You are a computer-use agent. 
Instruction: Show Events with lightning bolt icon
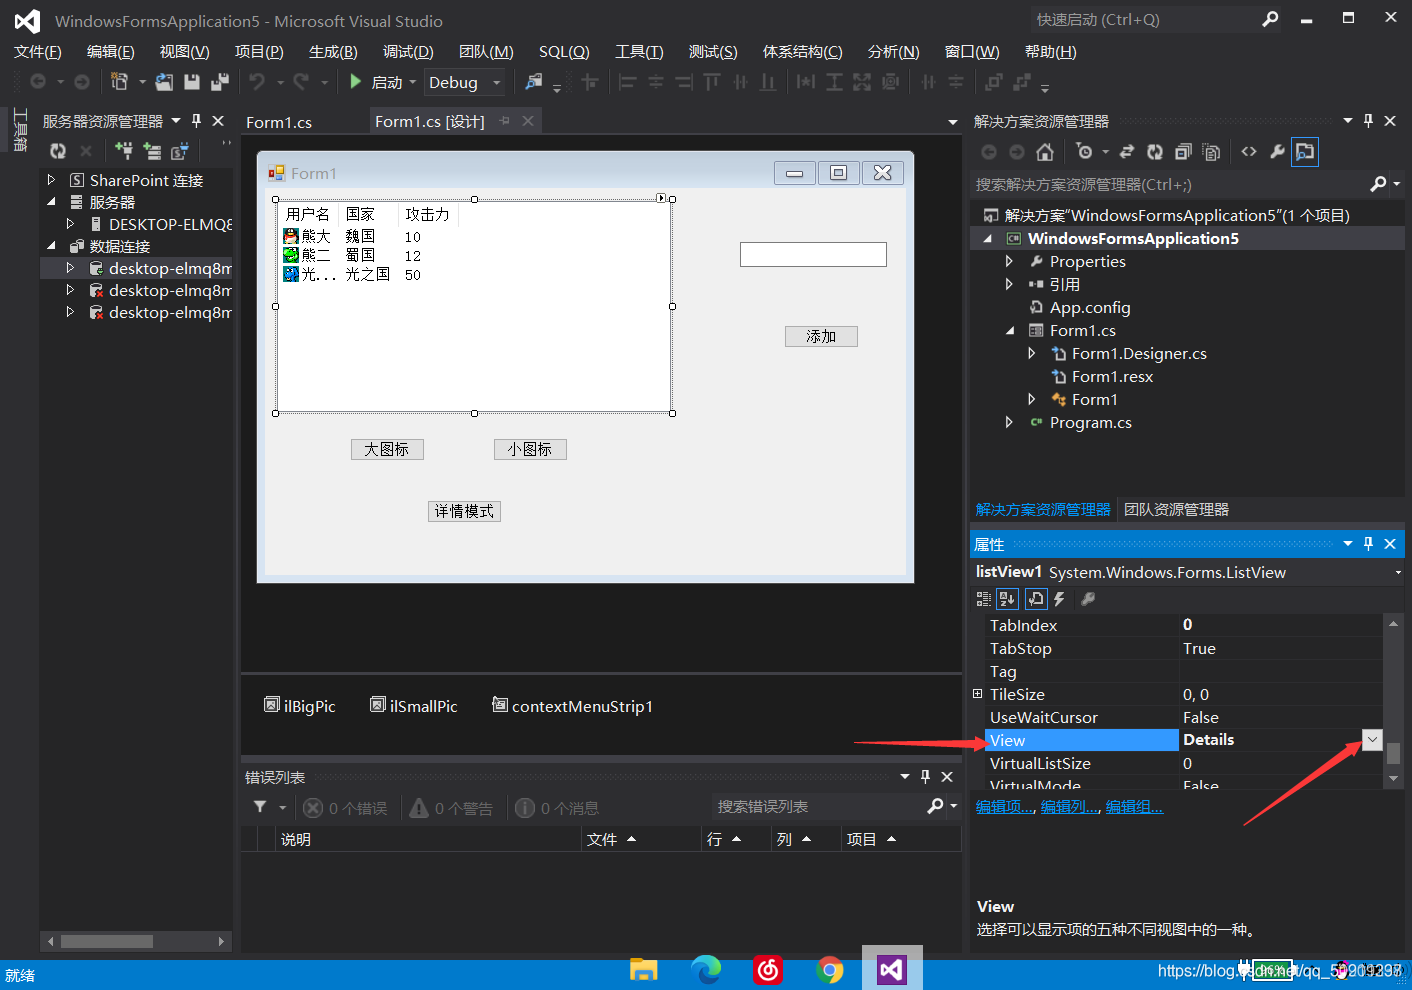click(1059, 599)
